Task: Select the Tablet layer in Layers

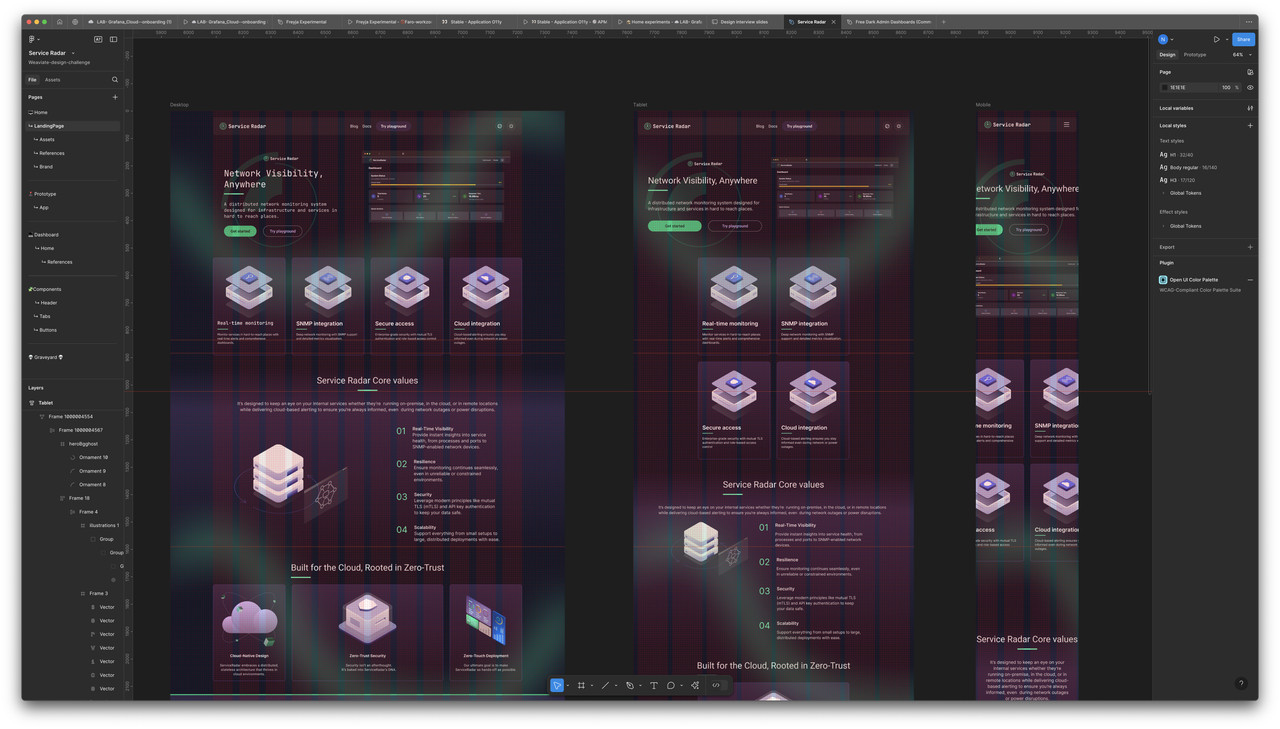Action: coord(46,403)
